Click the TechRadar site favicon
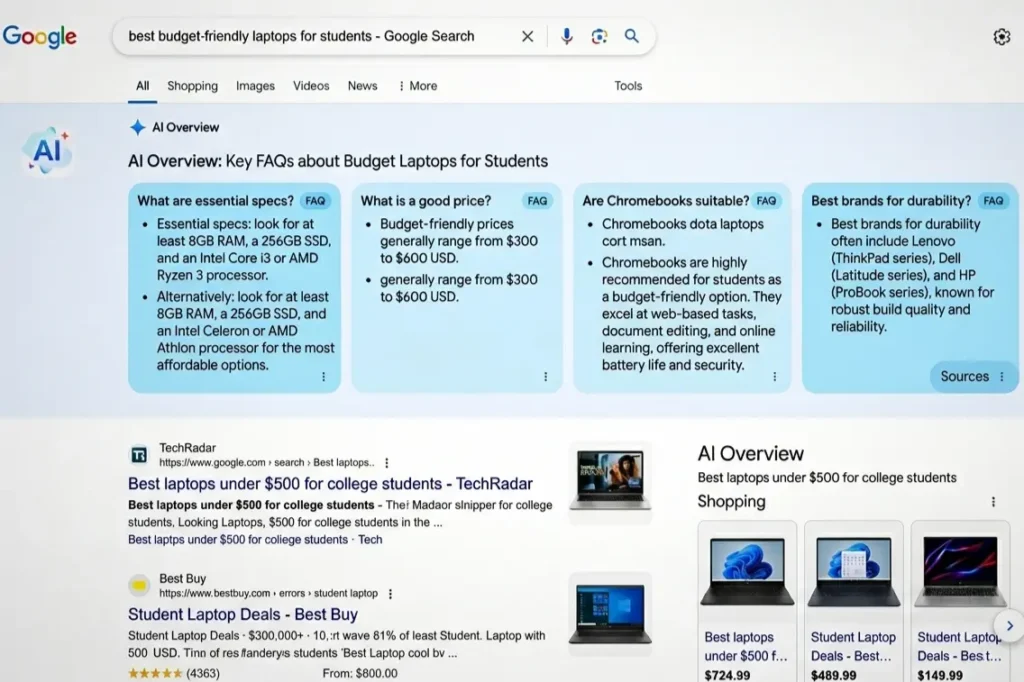 tap(139, 455)
